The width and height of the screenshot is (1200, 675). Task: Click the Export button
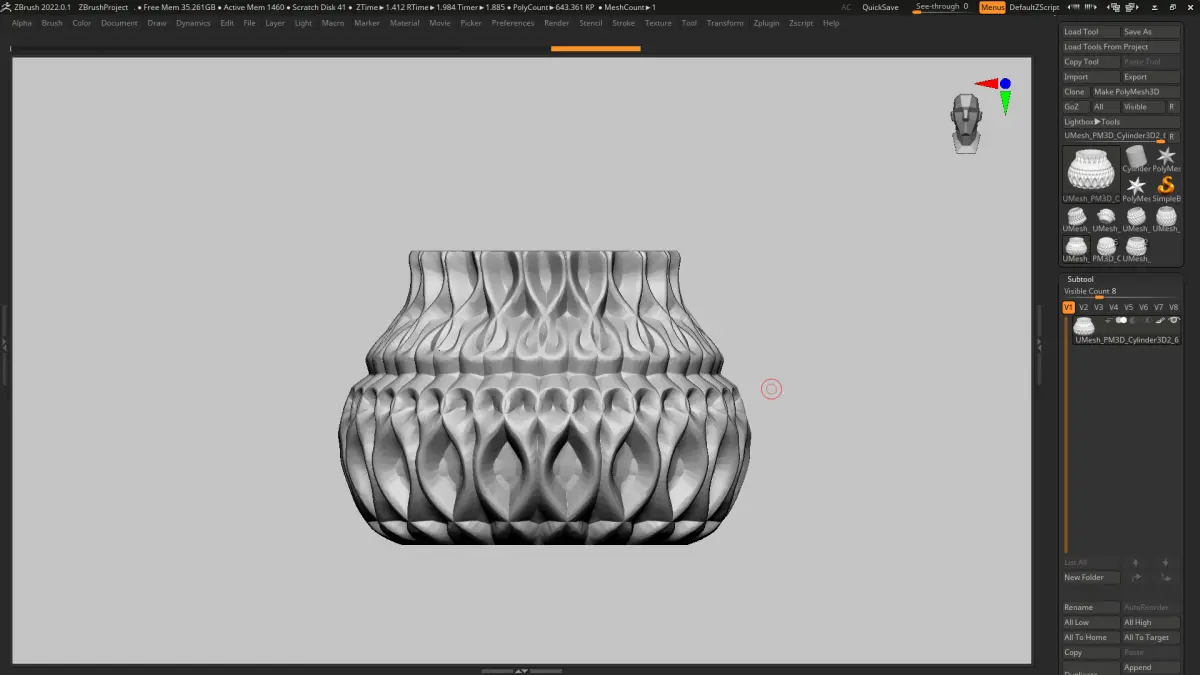coord(1151,77)
